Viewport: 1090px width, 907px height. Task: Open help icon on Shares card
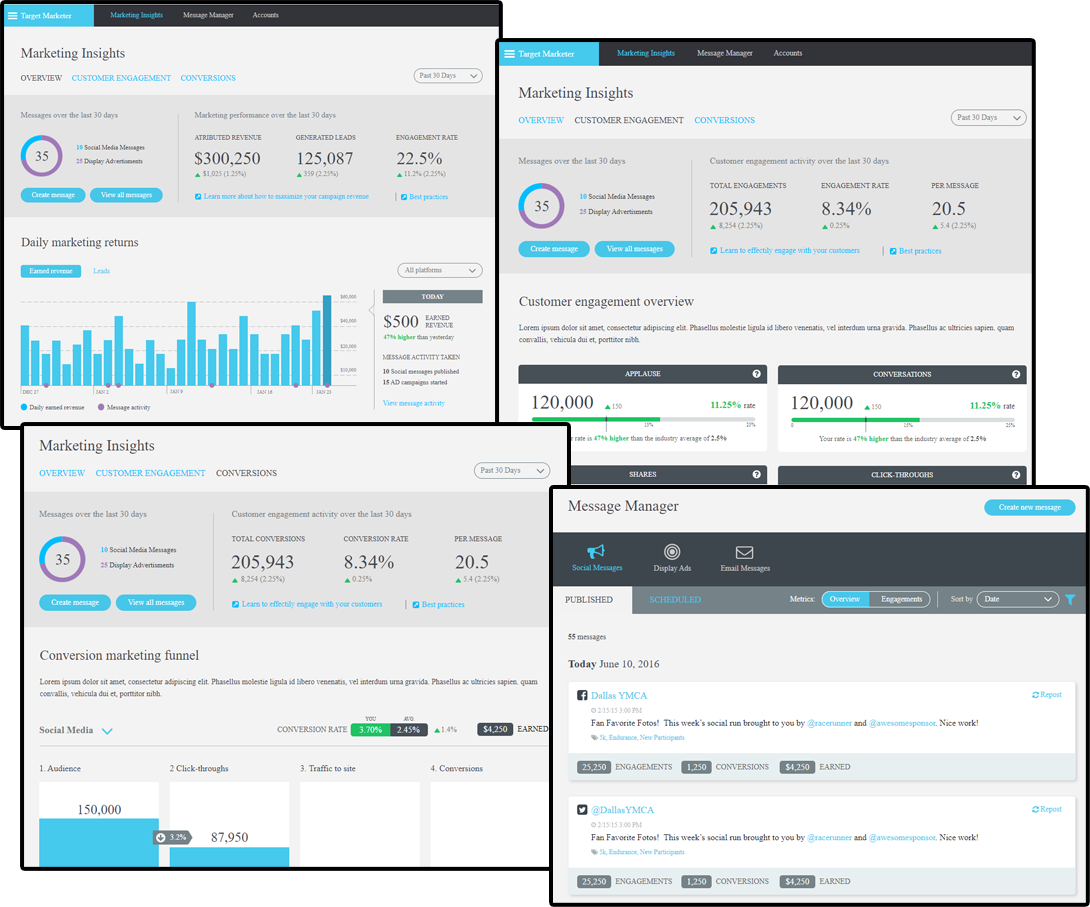(x=756, y=475)
